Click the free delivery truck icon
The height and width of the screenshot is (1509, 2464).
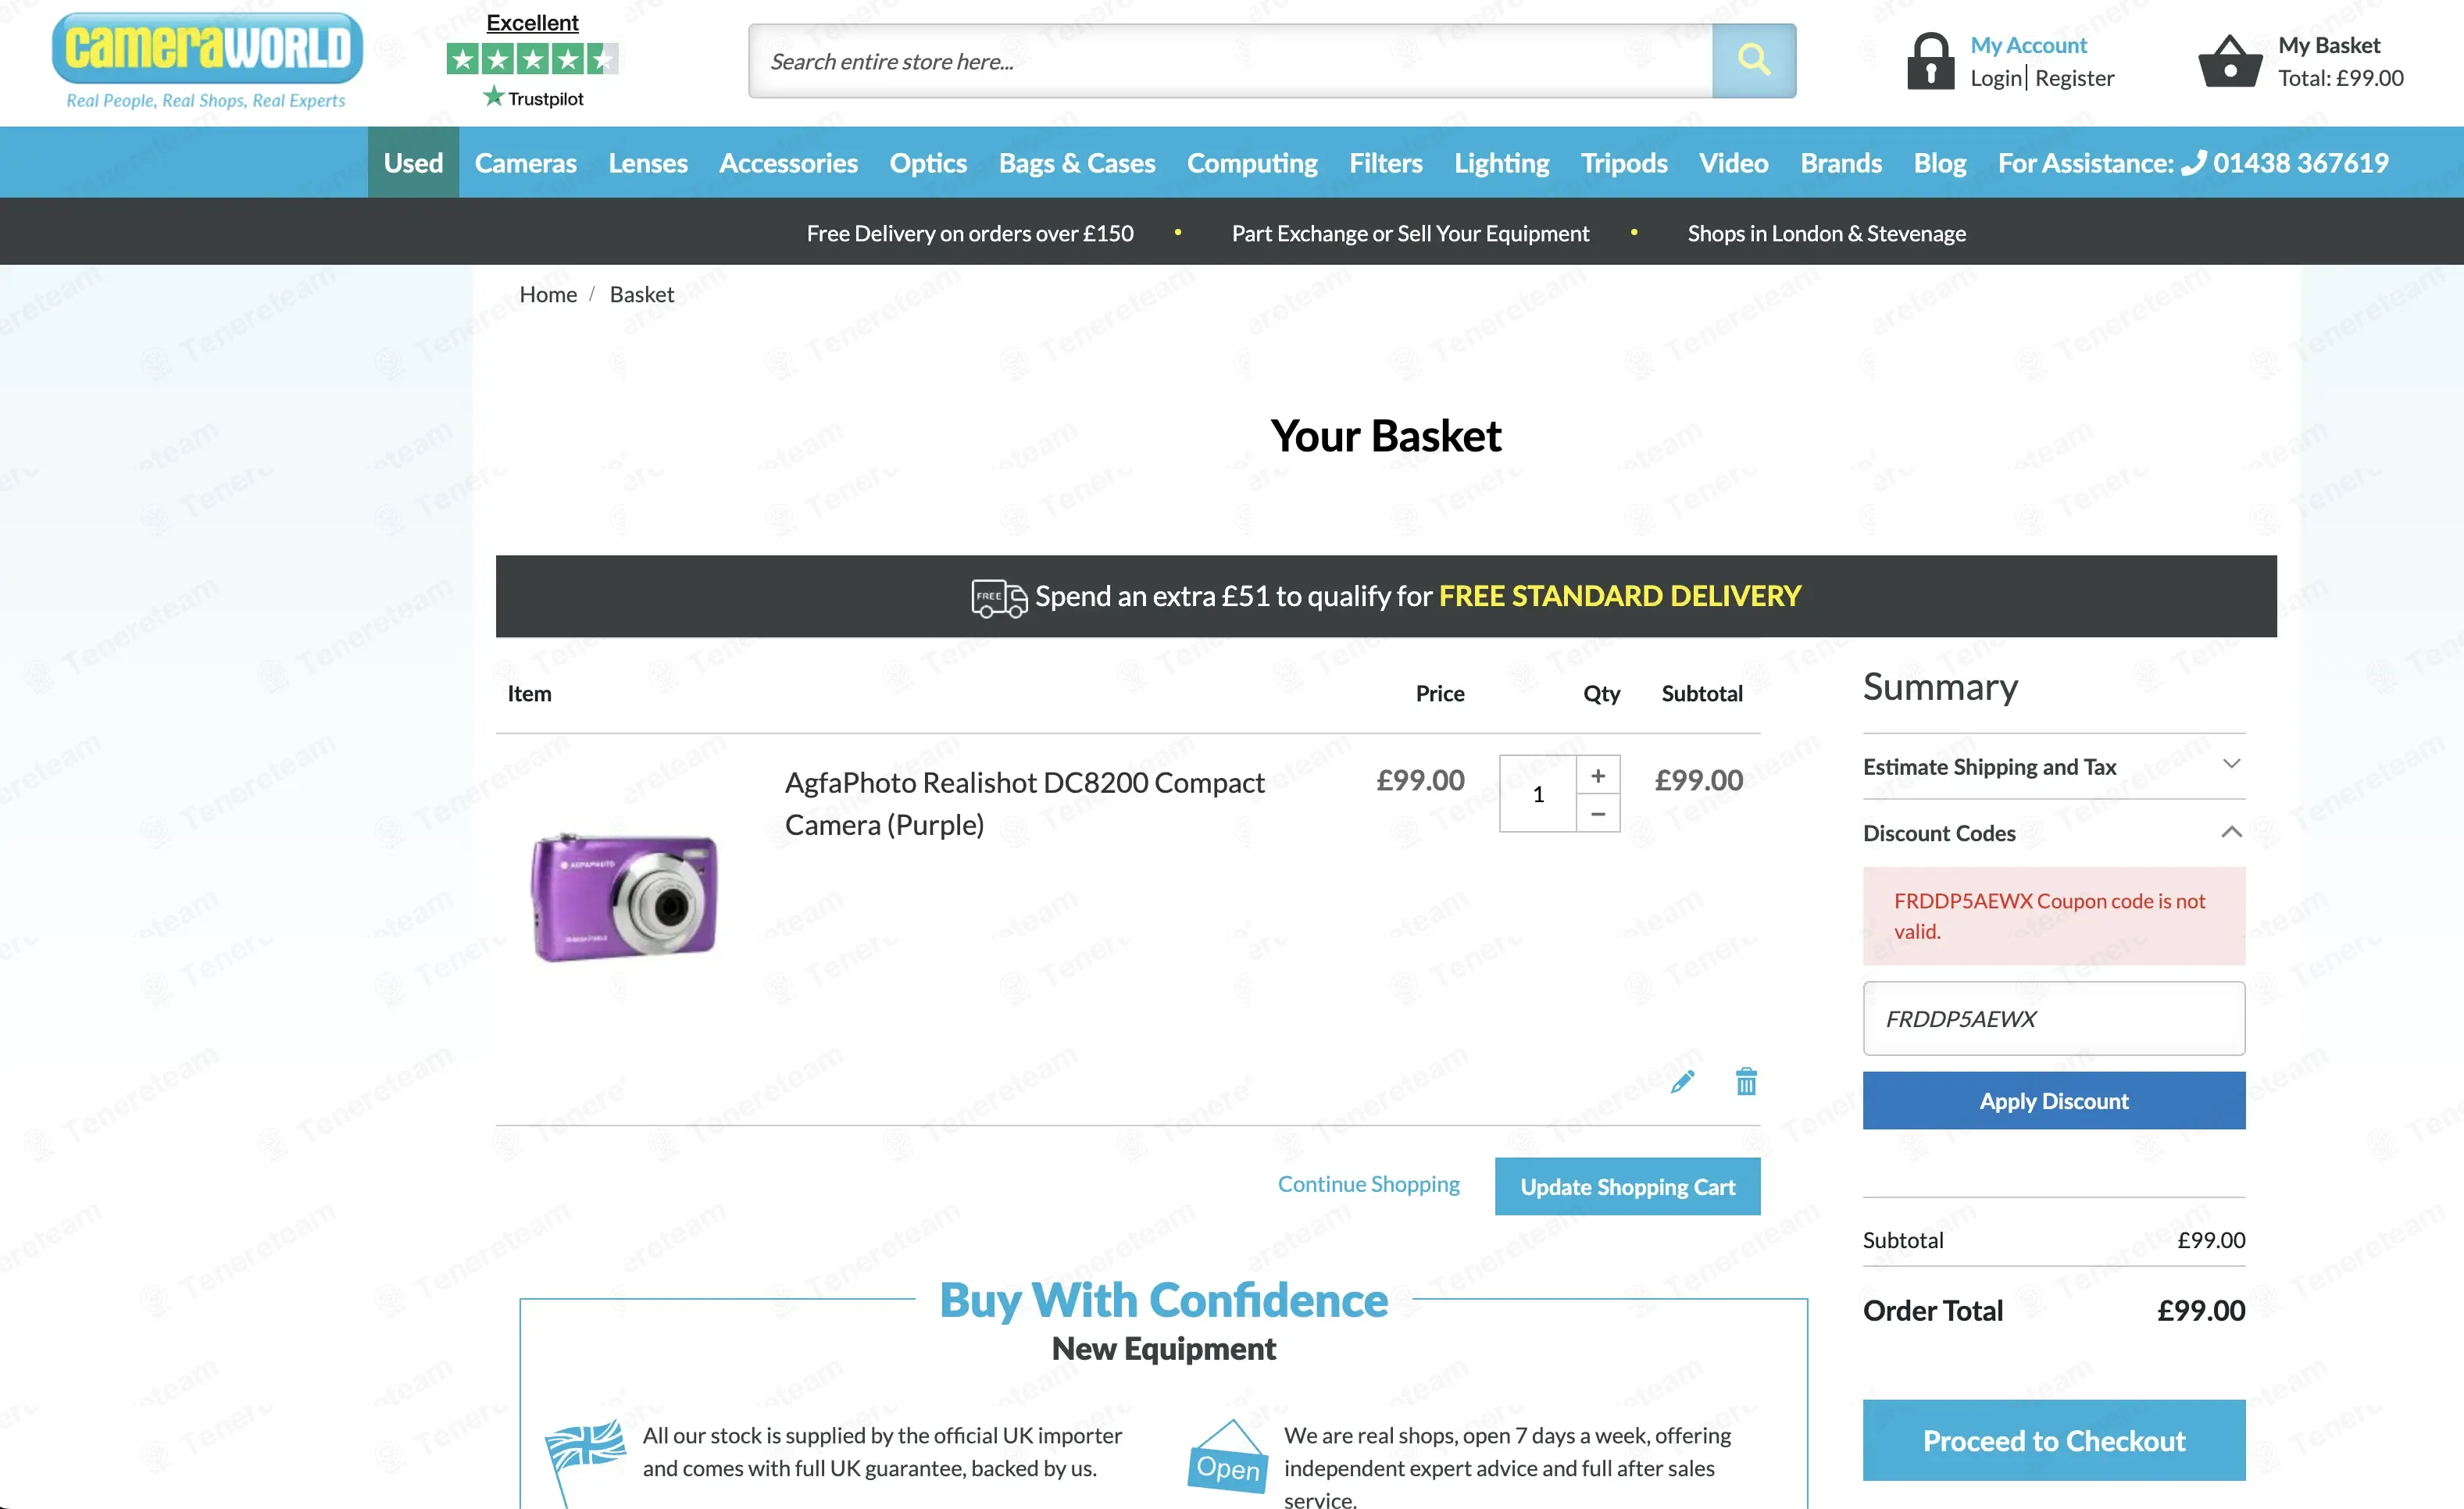click(x=998, y=597)
